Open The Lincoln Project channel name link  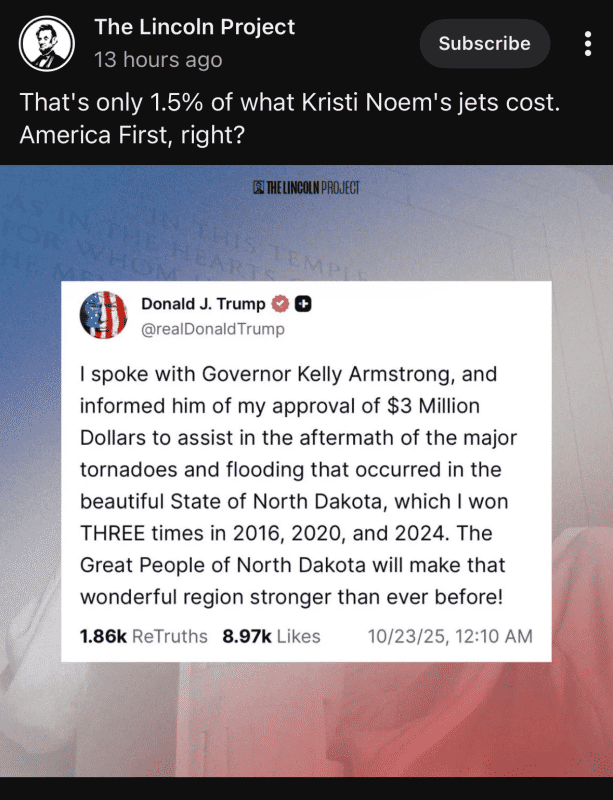tap(194, 27)
